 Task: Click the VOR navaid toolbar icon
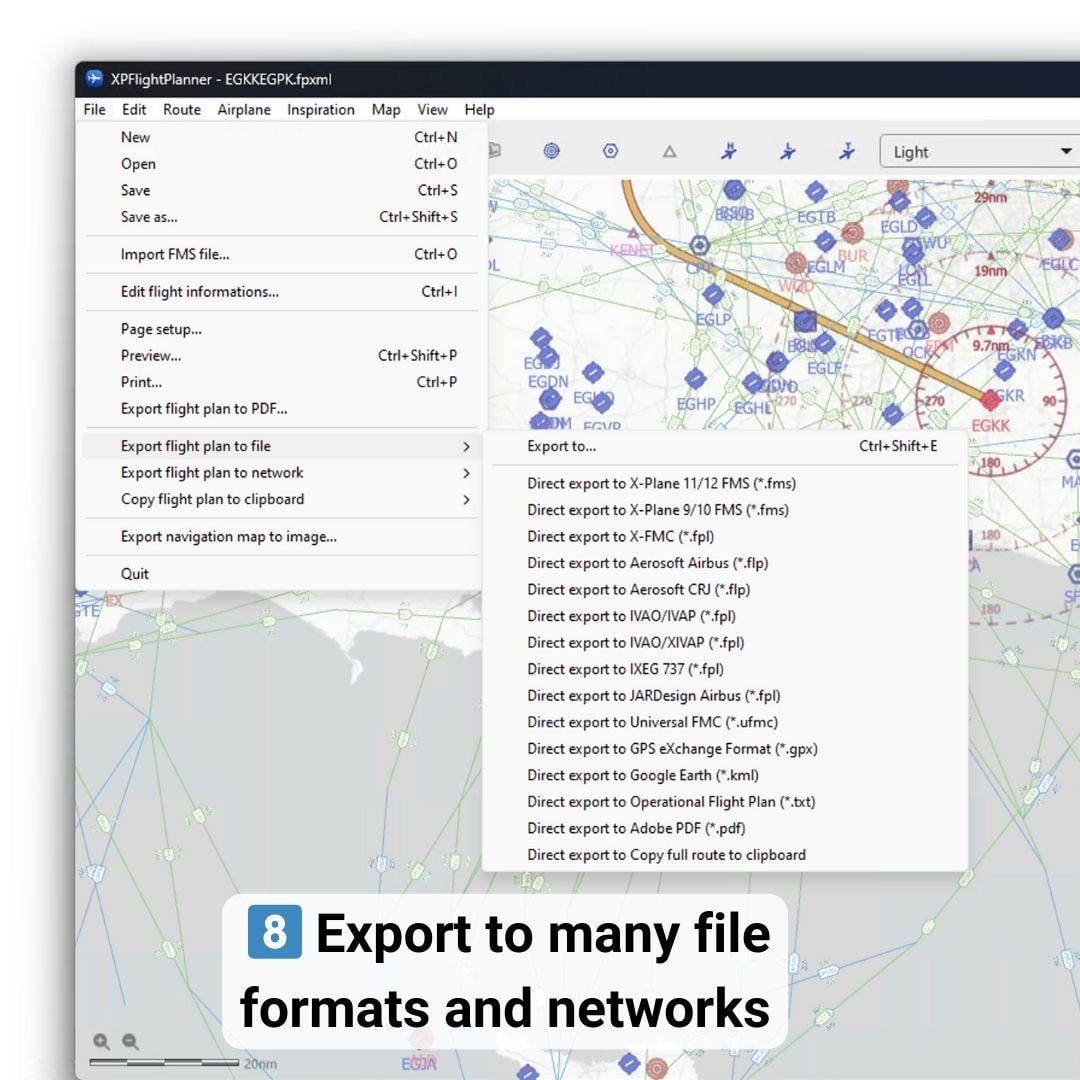pos(552,151)
